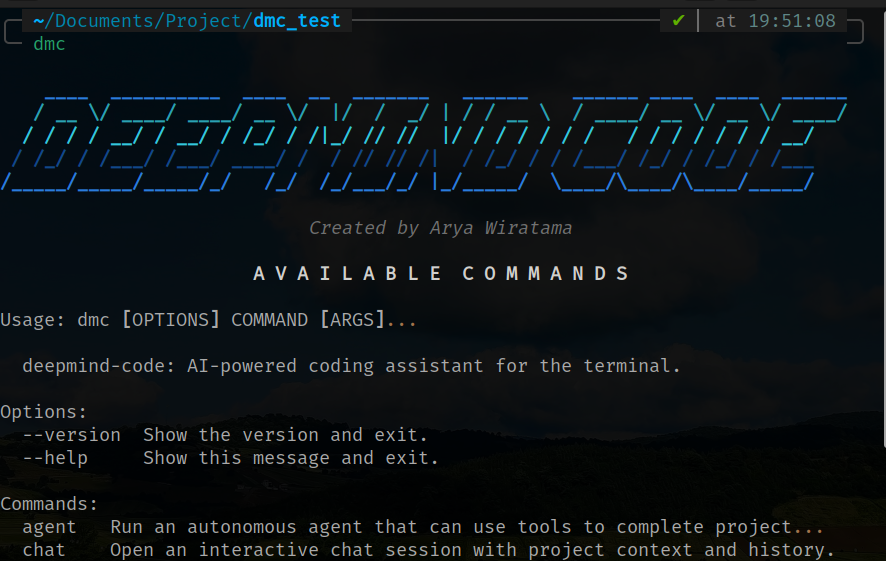
Task: Click the '--version' option
Action: (72, 435)
